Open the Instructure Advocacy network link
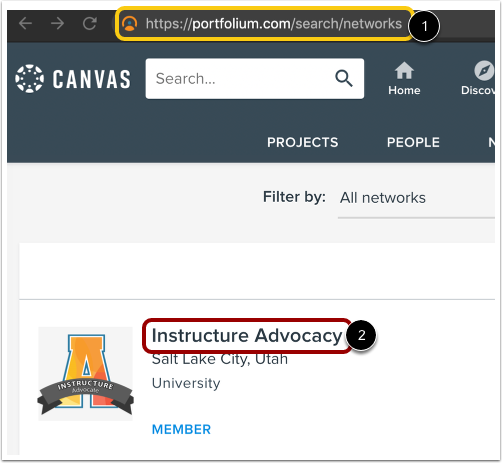This screenshot has height=463, width=502. pos(247,335)
